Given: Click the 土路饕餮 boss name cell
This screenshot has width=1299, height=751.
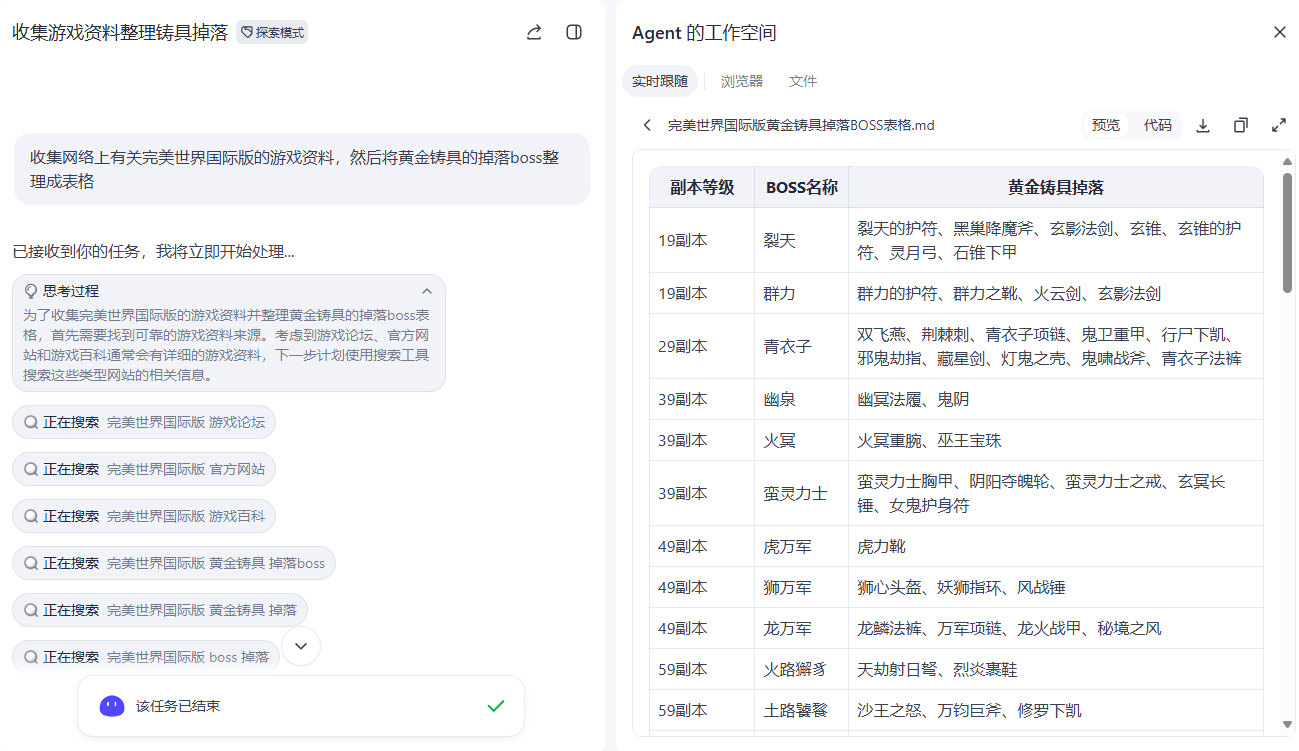Looking at the screenshot, I should click(802, 710).
